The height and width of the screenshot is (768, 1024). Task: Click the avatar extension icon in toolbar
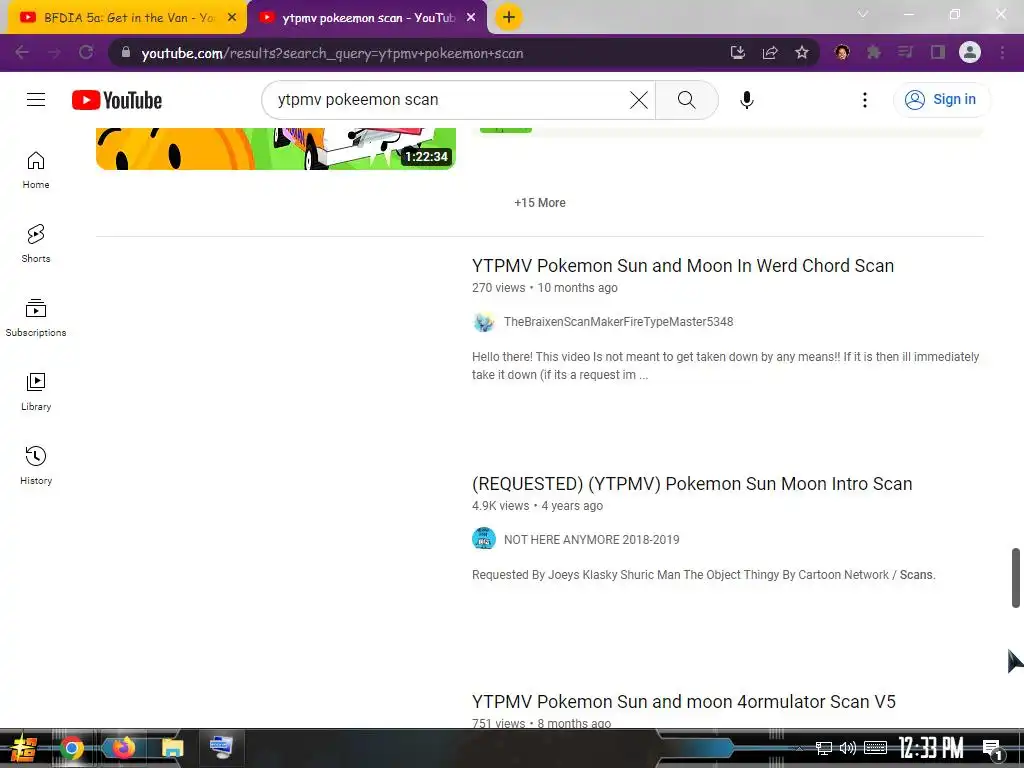[x=842, y=52]
